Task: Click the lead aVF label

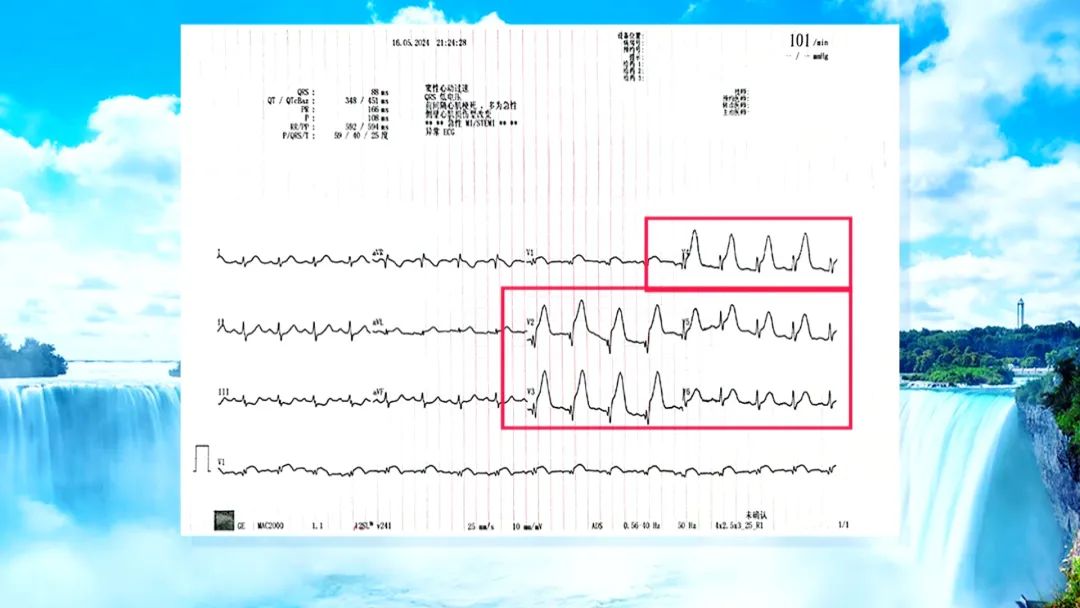Action: [378, 391]
